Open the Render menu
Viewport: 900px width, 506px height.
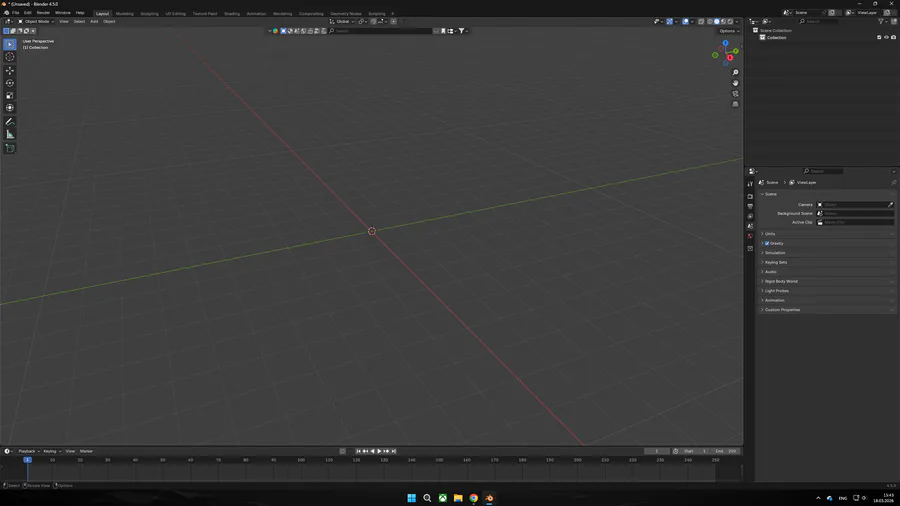(43, 13)
